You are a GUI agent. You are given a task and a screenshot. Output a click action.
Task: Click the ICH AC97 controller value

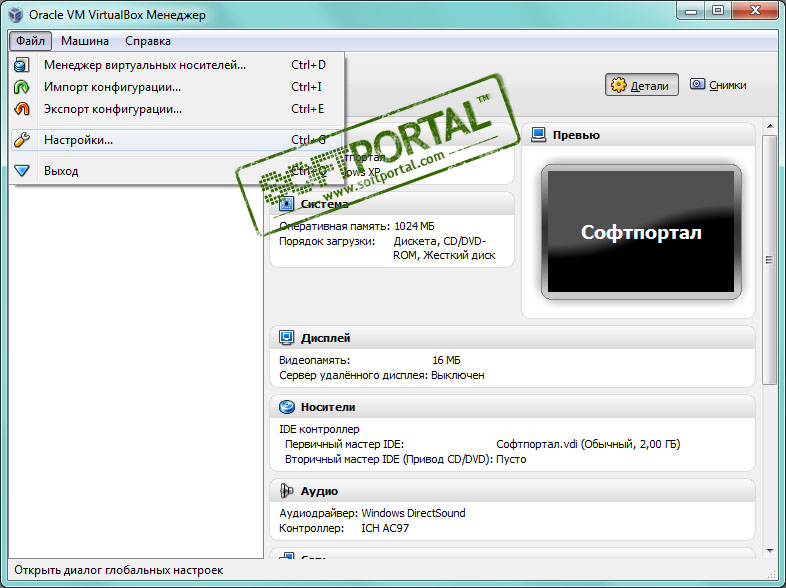tap(385, 528)
